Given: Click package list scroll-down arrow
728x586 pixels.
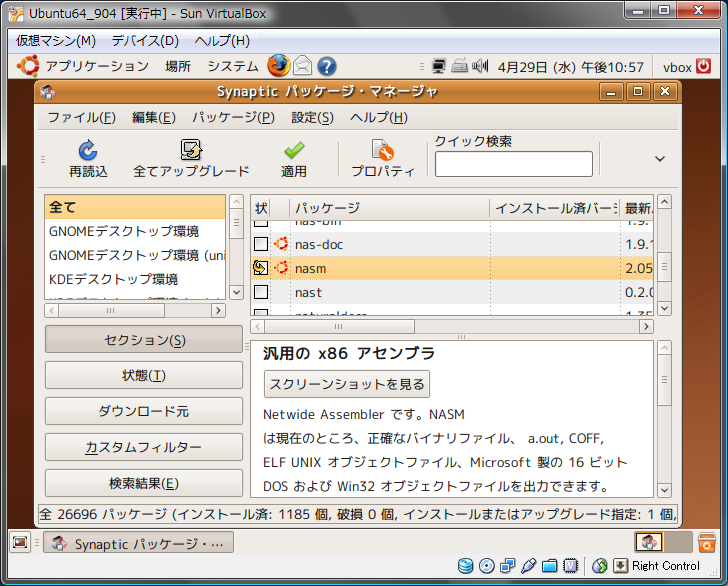Looking at the screenshot, I should point(664,308).
